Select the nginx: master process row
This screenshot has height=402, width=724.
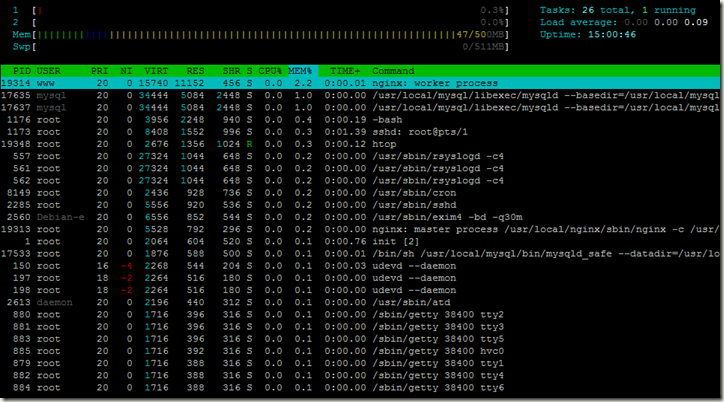tap(360, 229)
